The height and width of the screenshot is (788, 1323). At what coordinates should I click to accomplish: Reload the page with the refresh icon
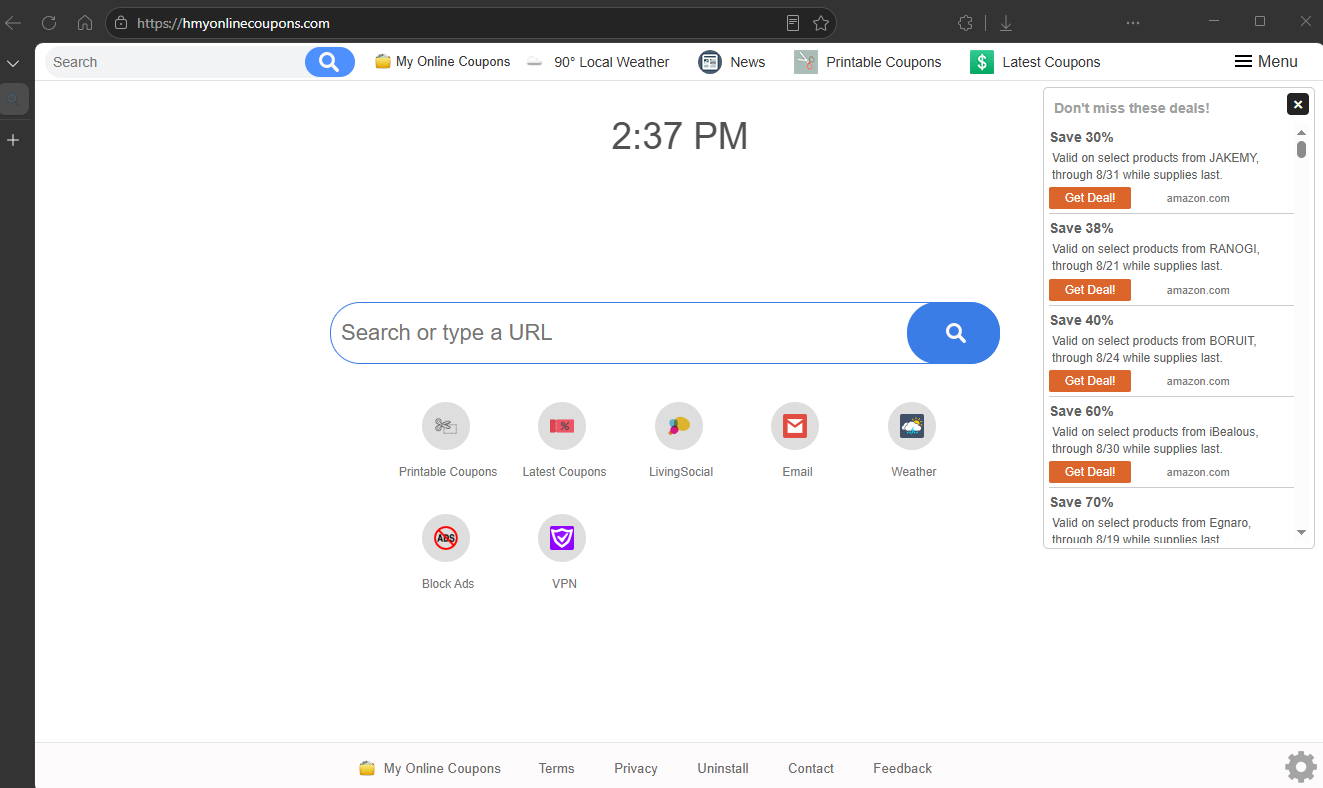(49, 22)
